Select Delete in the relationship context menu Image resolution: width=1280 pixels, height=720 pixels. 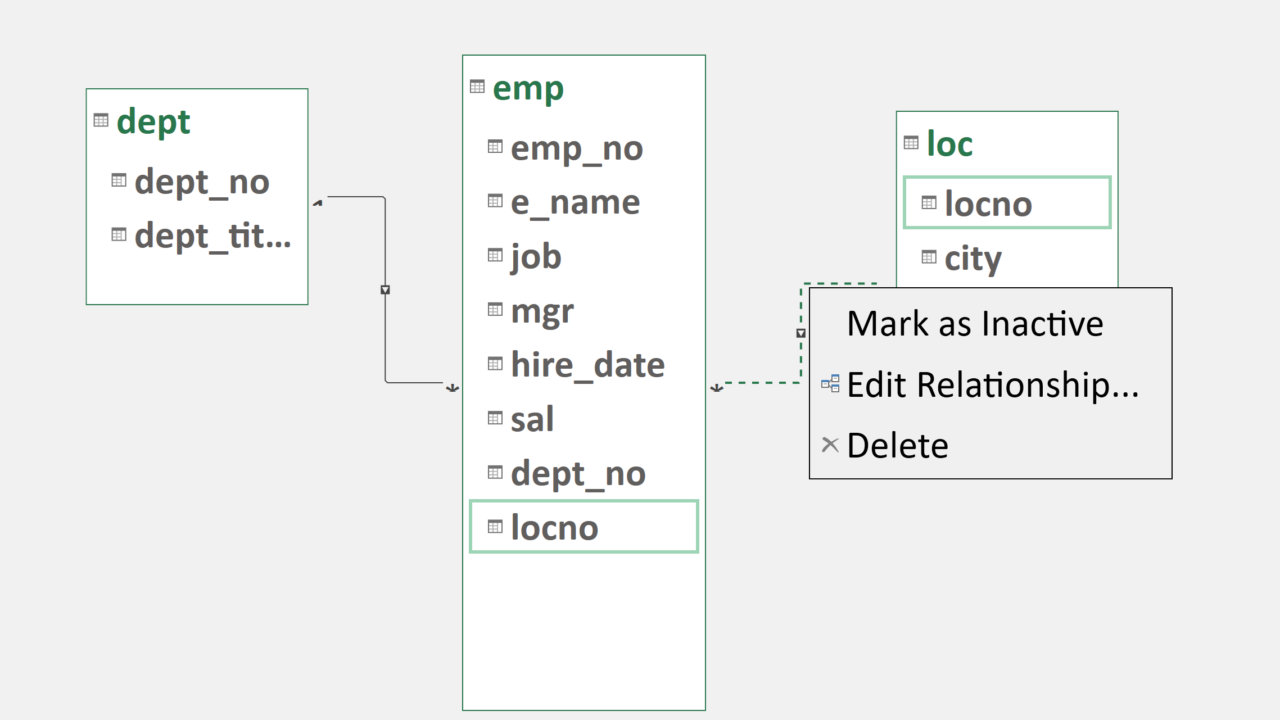click(x=897, y=445)
